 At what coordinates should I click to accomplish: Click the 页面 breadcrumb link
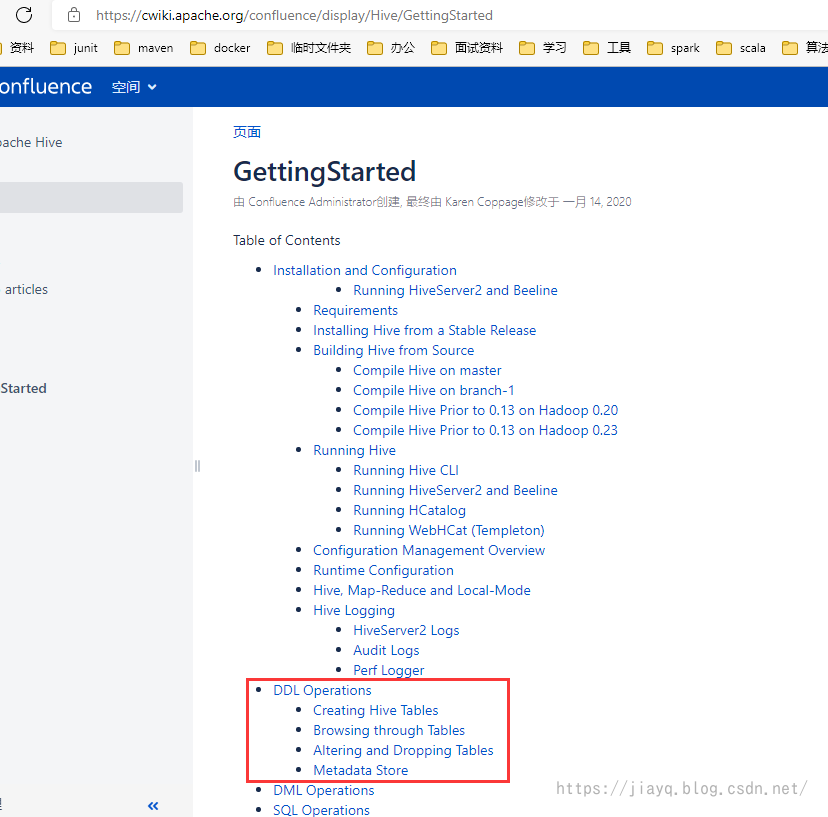tap(247, 132)
